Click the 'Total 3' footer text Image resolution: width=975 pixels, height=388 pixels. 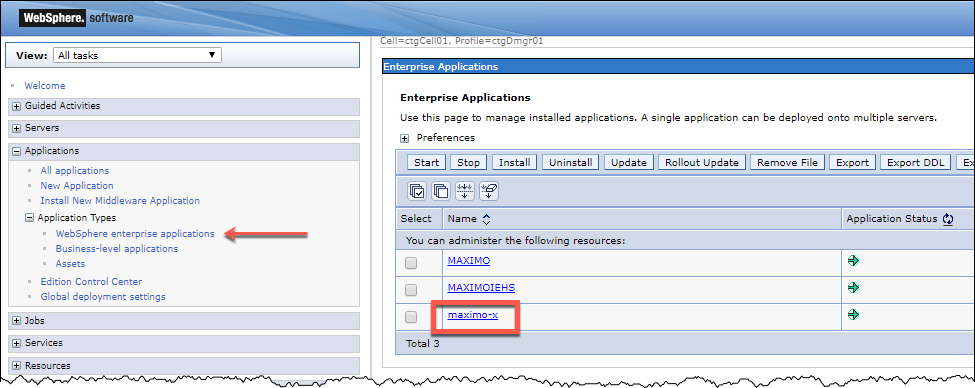423,343
